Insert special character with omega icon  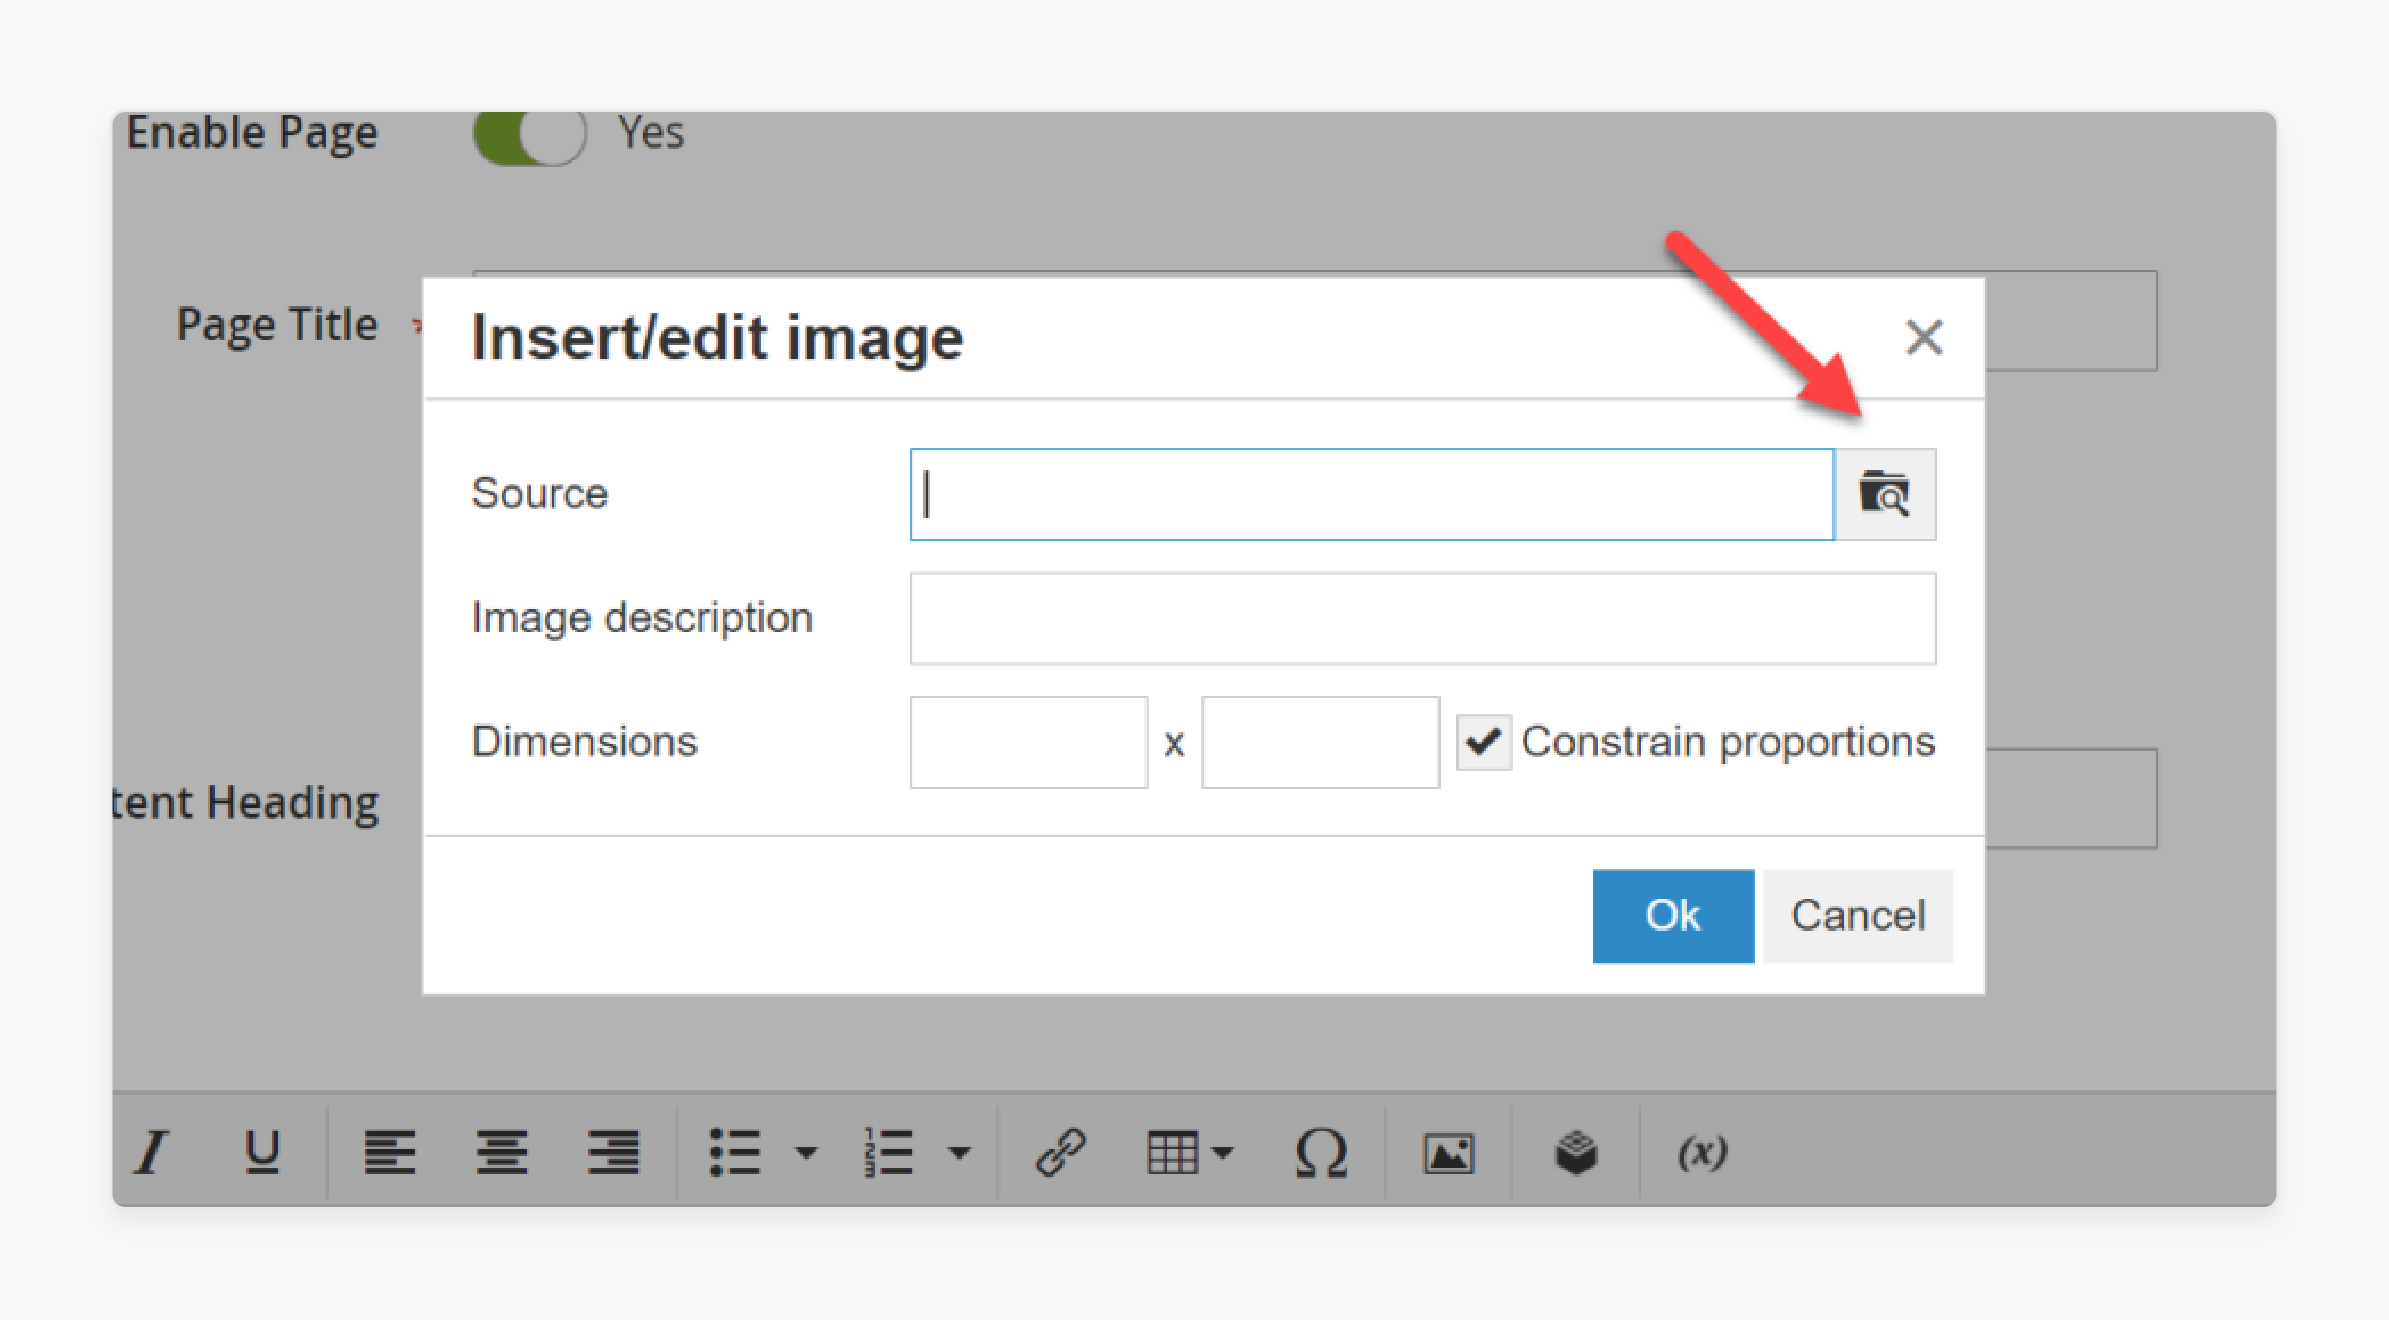1321,1152
